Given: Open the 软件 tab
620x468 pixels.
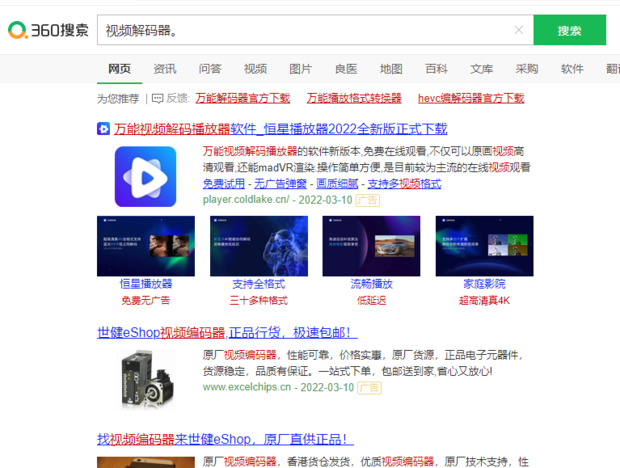Looking at the screenshot, I should (x=572, y=69).
